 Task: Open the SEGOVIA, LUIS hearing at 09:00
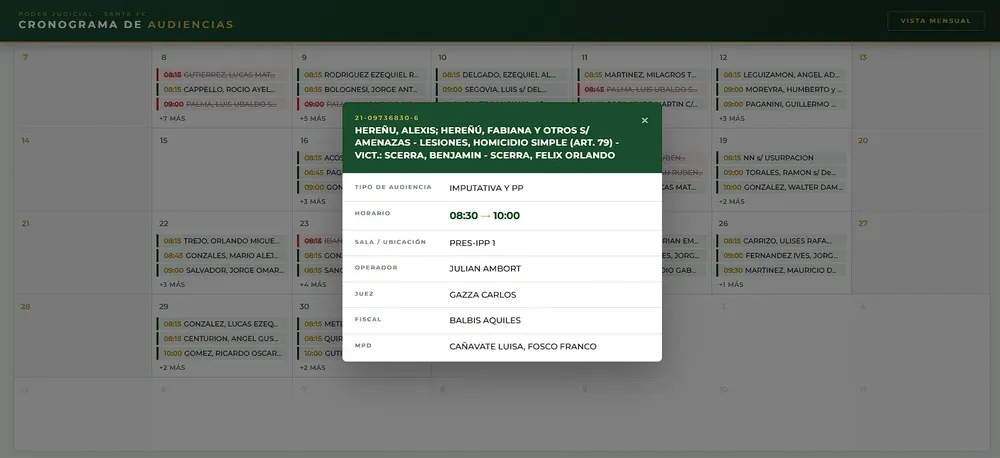501,89
